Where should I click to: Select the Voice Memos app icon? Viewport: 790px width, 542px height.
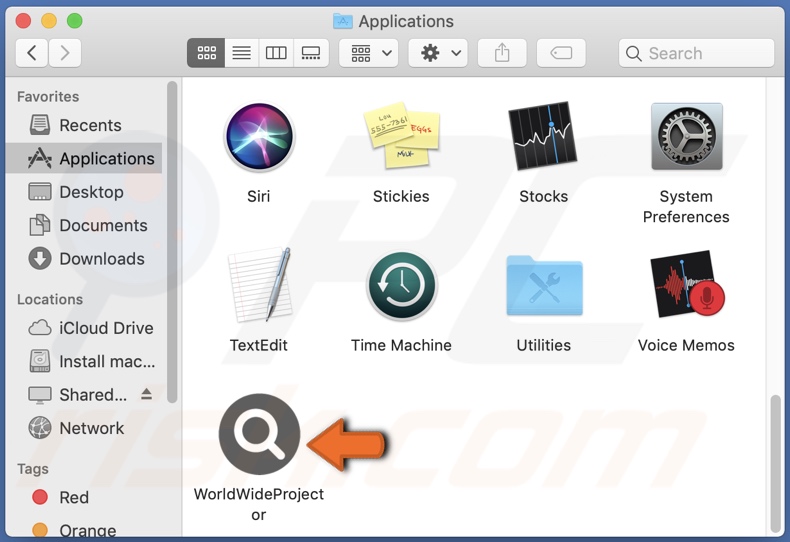click(x=687, y=285)
